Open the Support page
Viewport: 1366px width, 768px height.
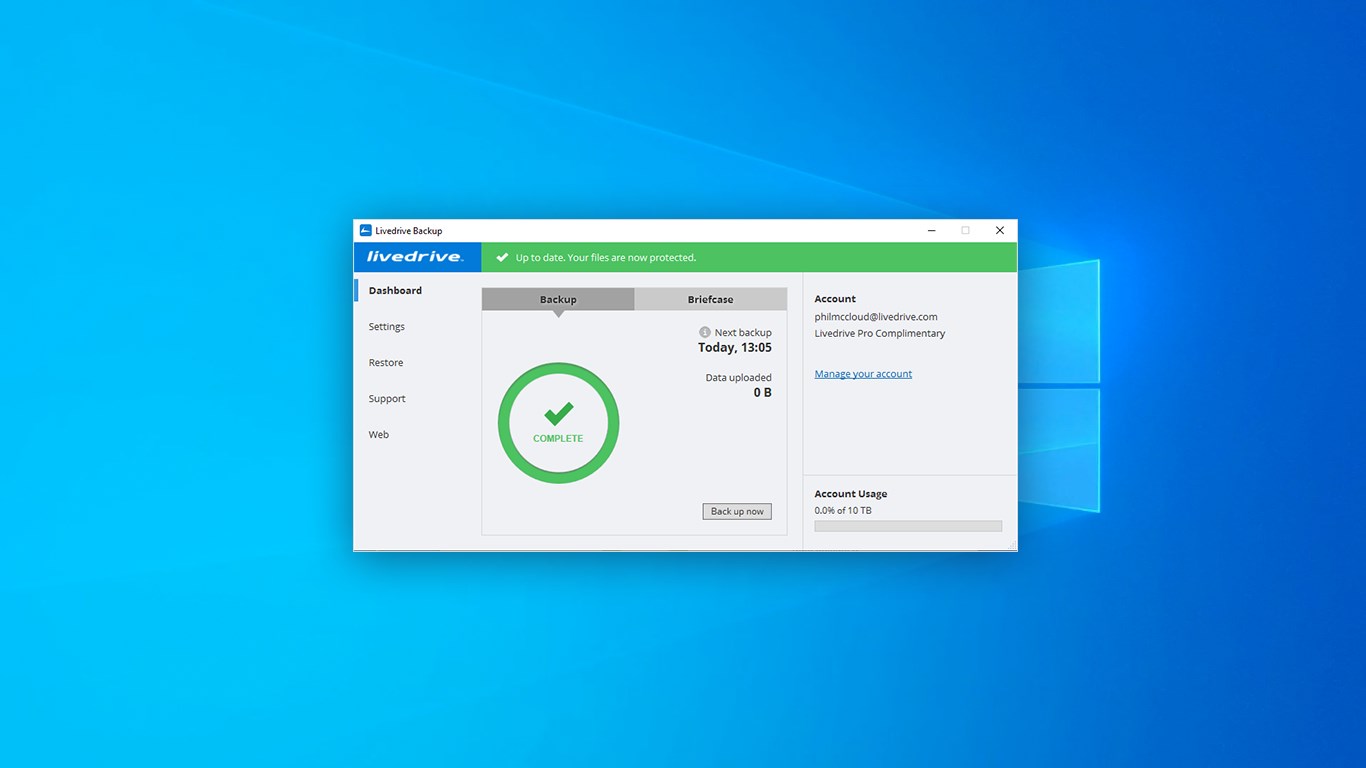[x=386, y=398]
